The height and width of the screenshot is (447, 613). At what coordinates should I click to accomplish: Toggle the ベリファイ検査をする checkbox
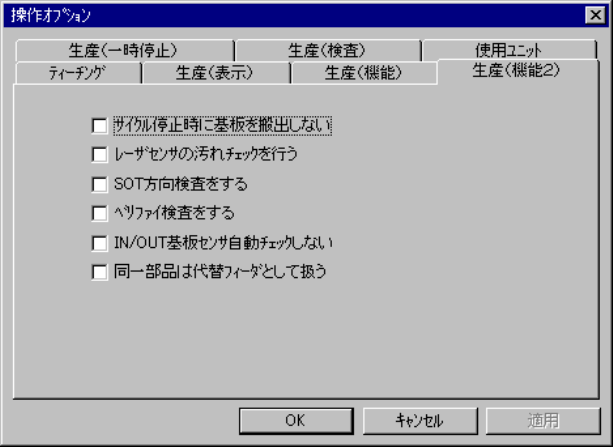click(x=100, y=213)
